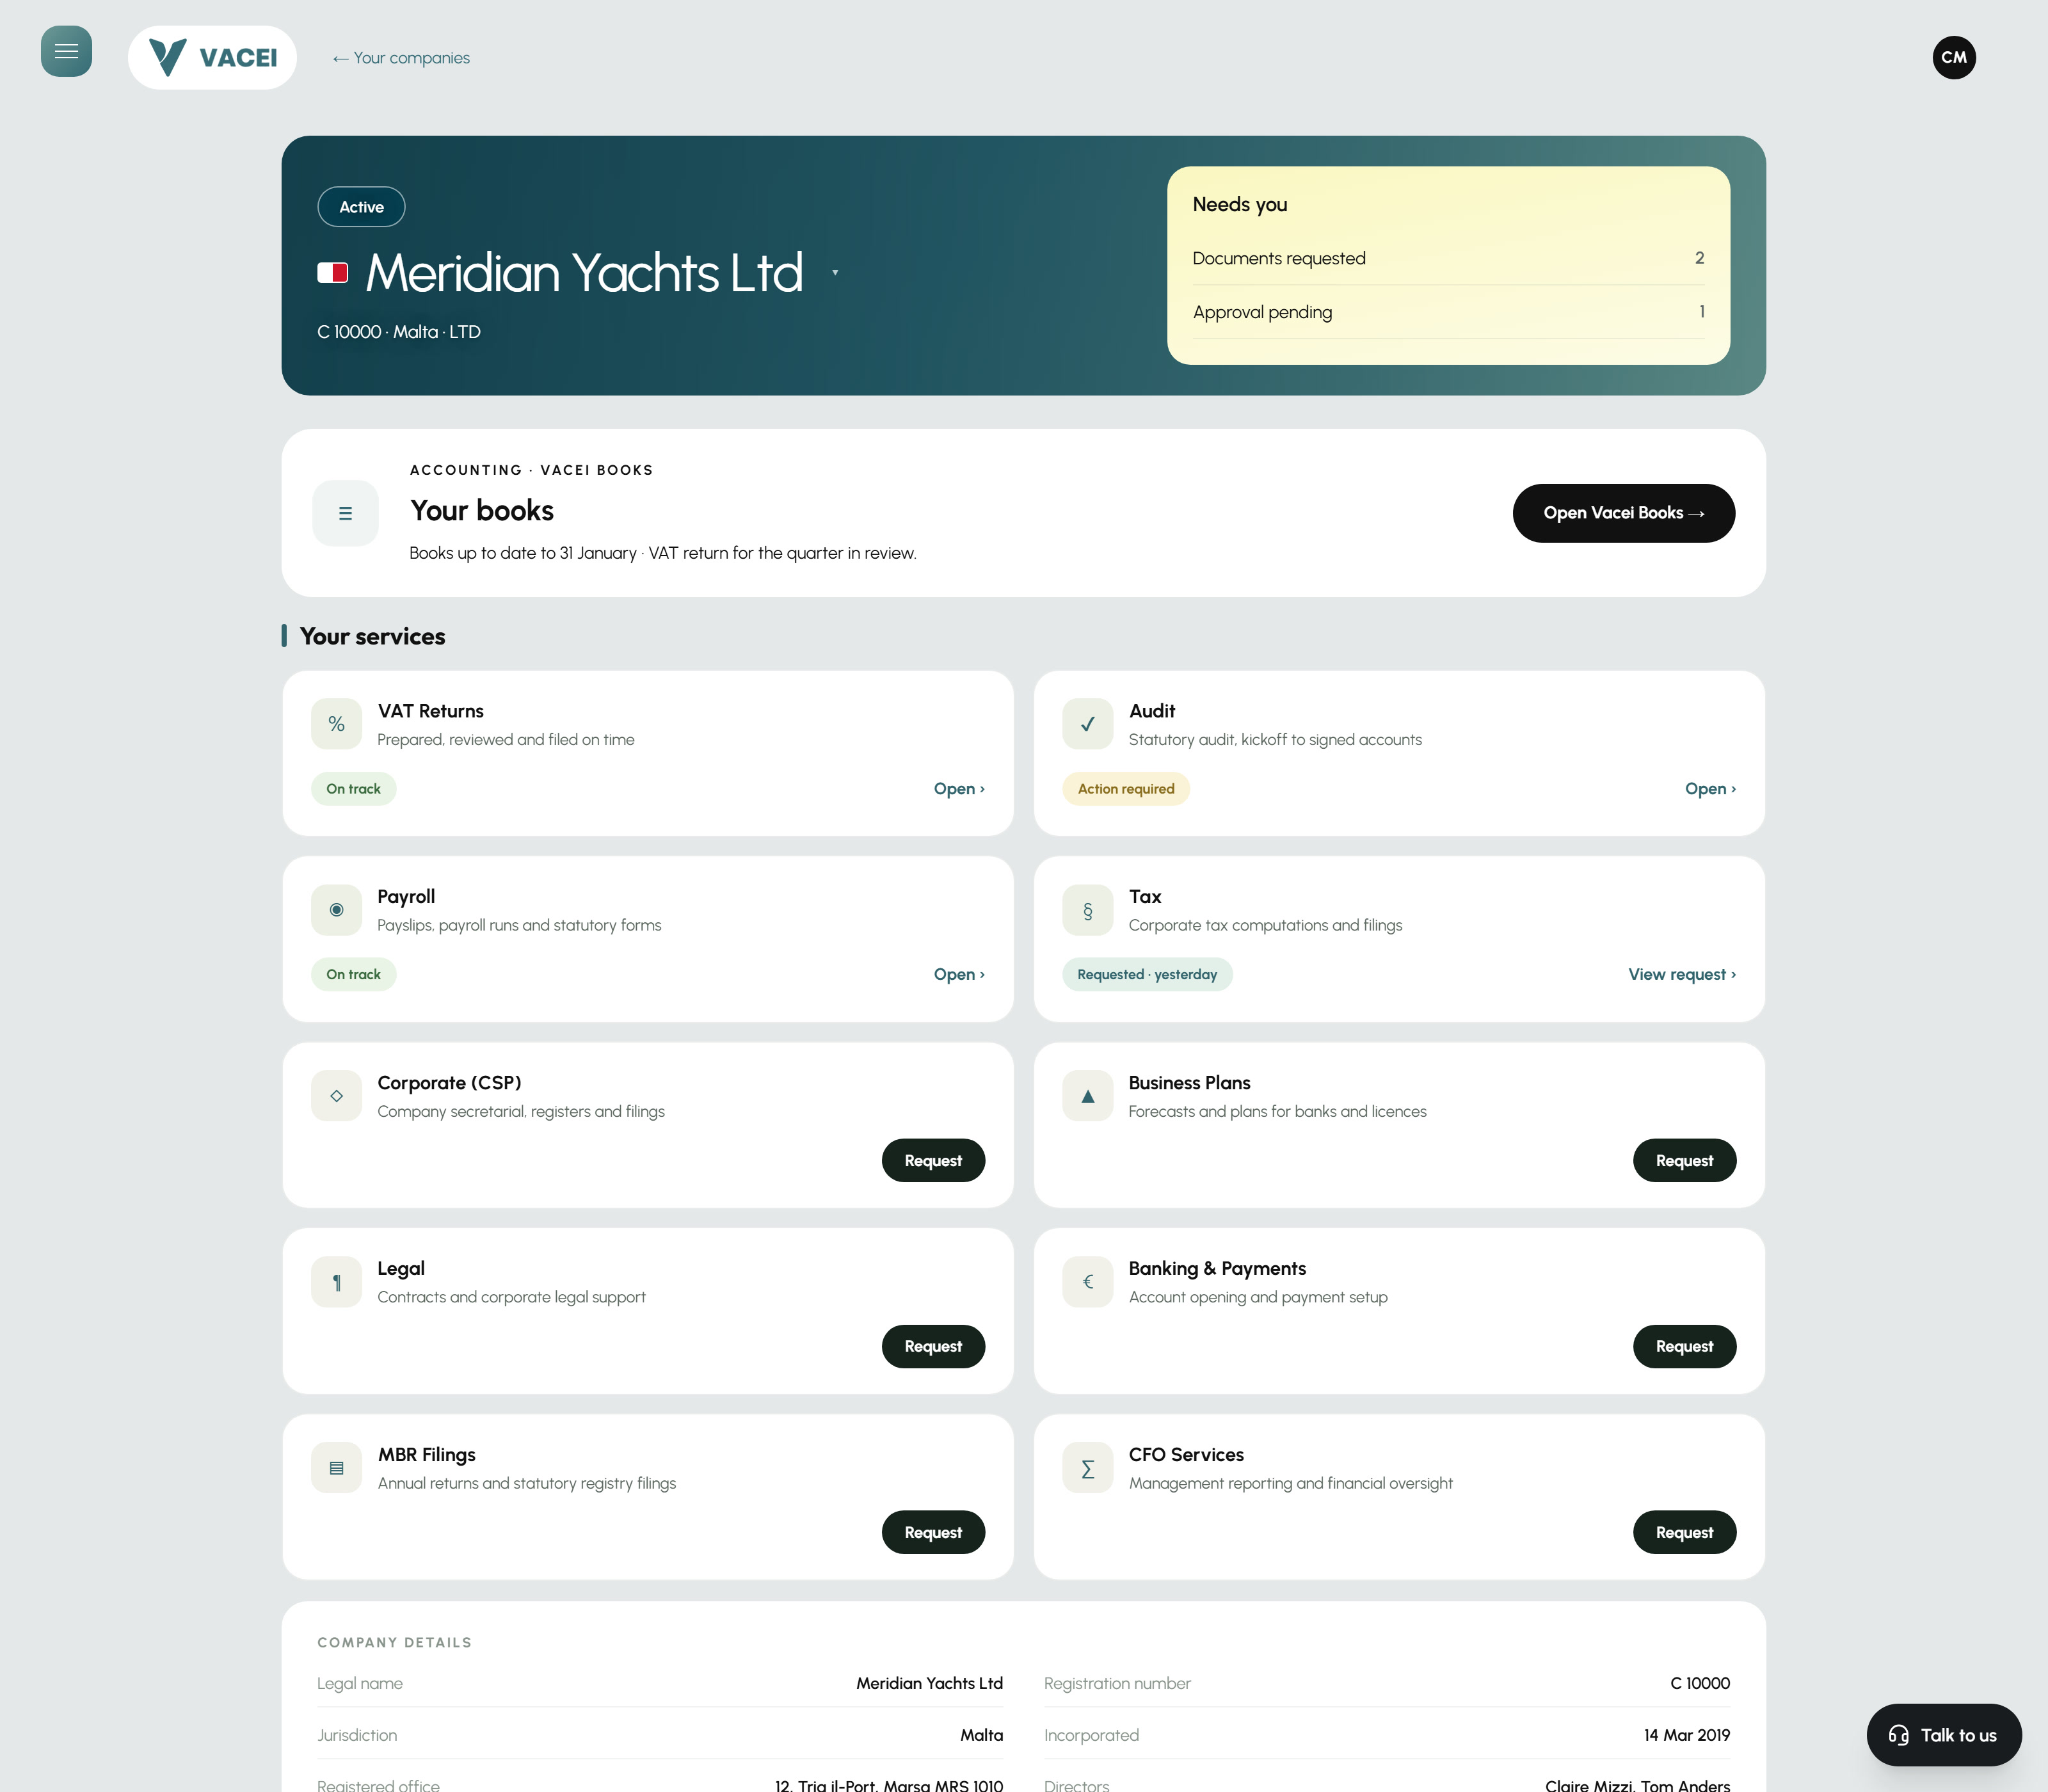
Task: Click the VAT Returns On track badge
Action: pos(353,789)
